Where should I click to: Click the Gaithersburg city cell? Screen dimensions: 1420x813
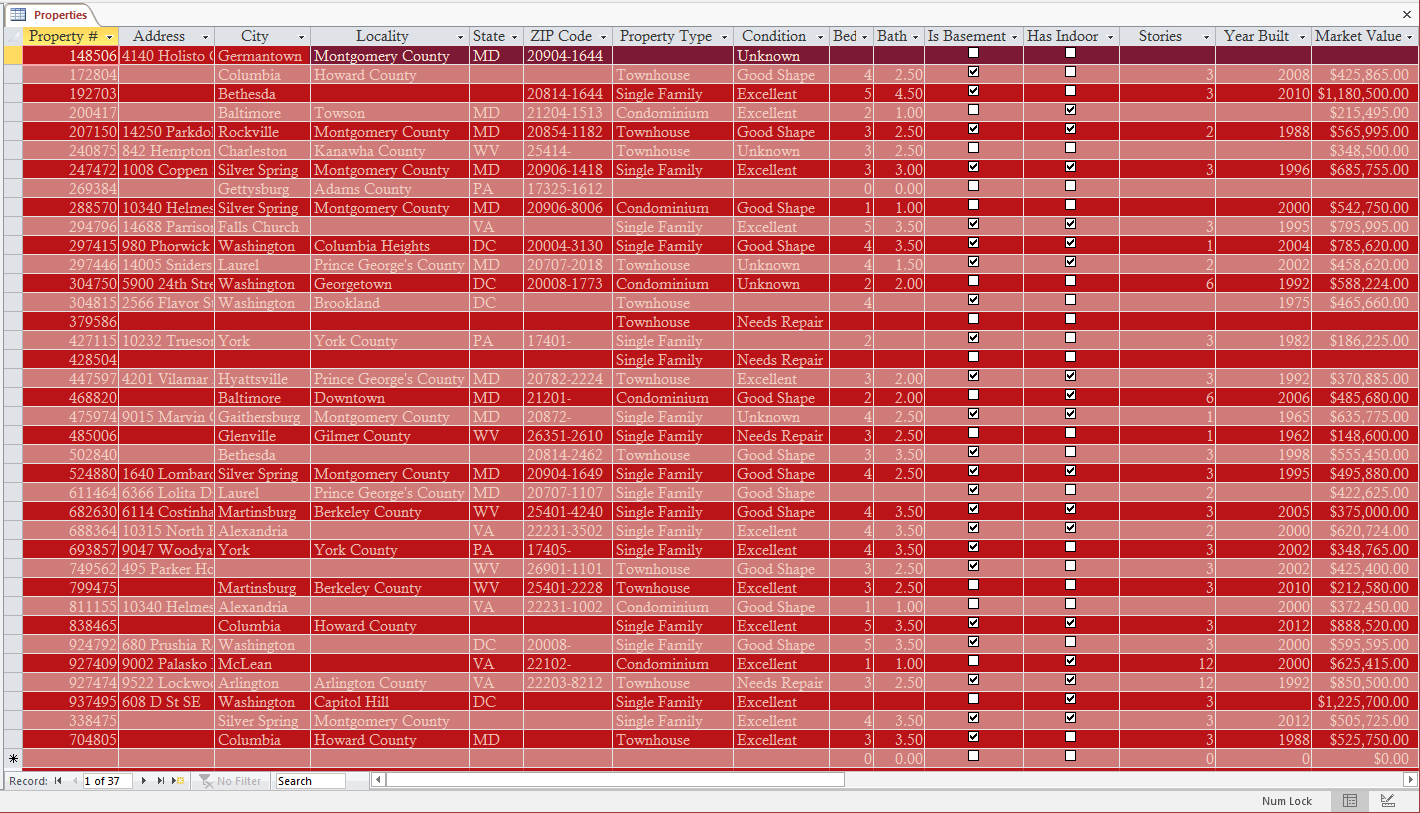pyautogui.click(x=262, y=417)
